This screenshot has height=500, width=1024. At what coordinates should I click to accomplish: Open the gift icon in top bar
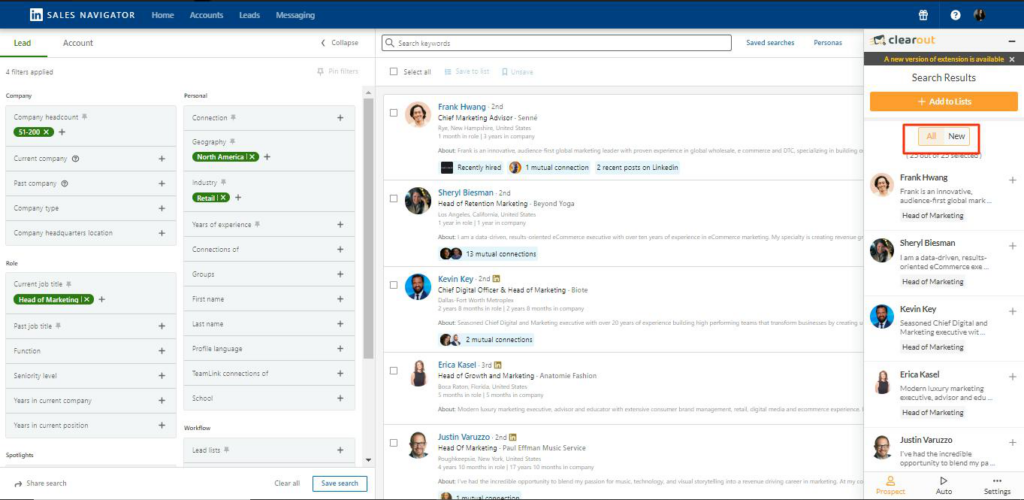[923, 15]
